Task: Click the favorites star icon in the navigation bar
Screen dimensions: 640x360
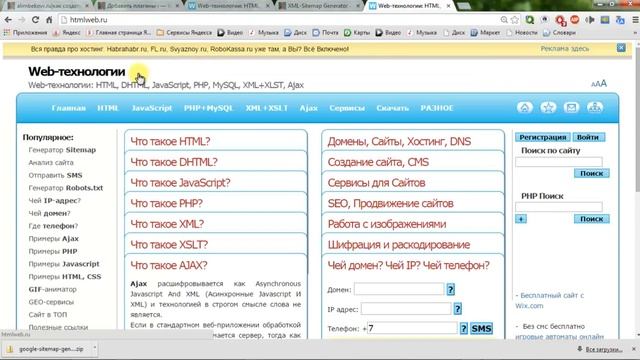Action: point(548,107)
